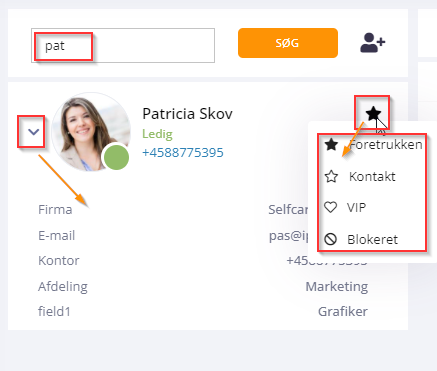Click the Ledig status text
The height and width of the screenshot is (371, 437).
point(157,134)
